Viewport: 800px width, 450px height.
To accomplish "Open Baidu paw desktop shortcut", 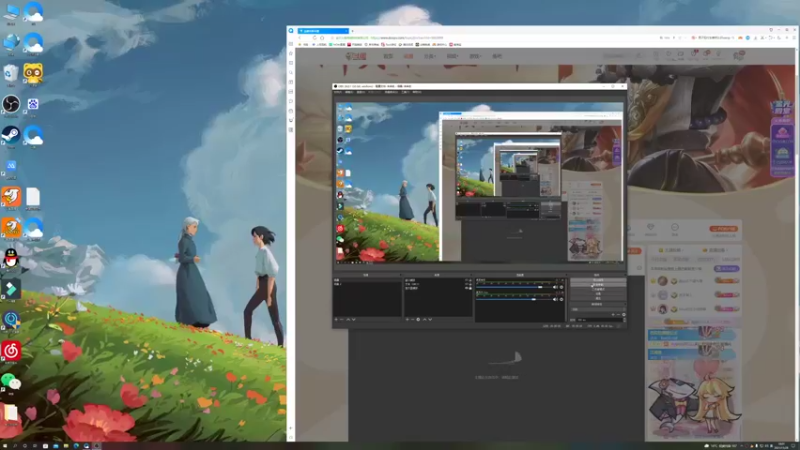I will (x=33, y=105).
